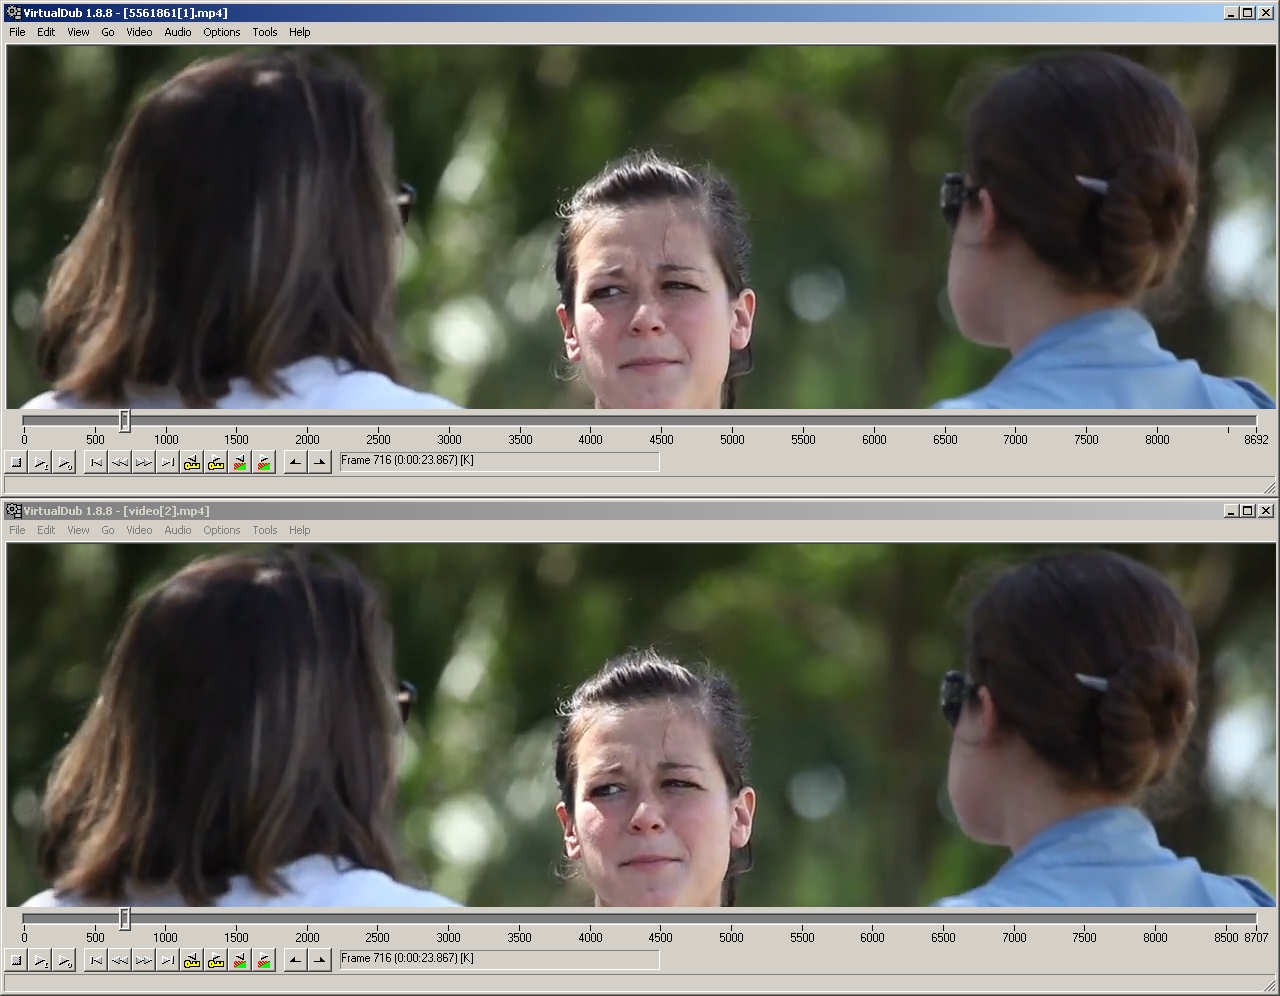Open Edit menu in 5561861[1].mp4 window
The image size is (1280, 996).
(x=46, y=32)
